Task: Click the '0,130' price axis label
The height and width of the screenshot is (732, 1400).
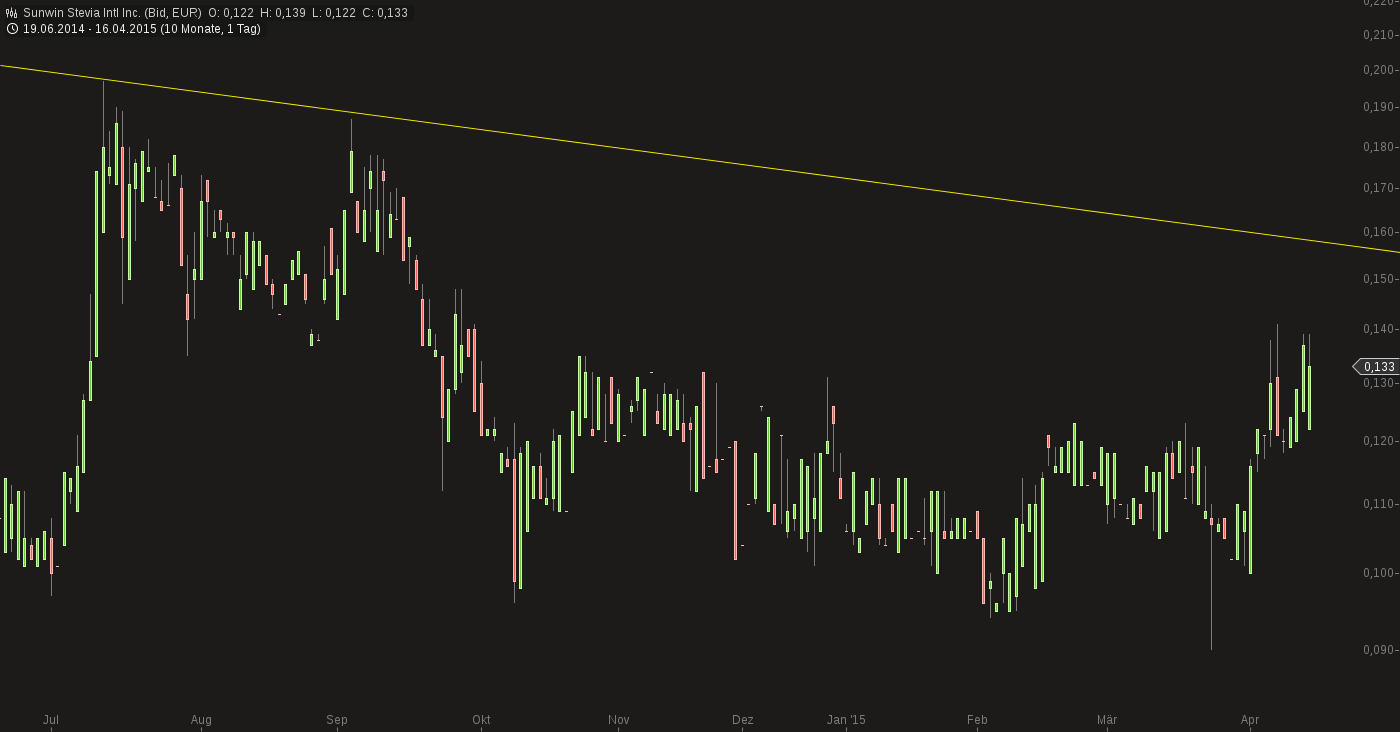Action: 1378,383
